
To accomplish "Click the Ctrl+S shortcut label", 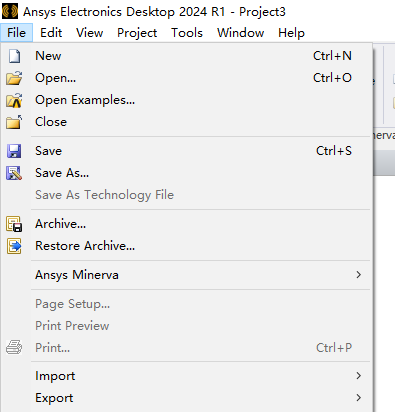I will pos(334,151).
